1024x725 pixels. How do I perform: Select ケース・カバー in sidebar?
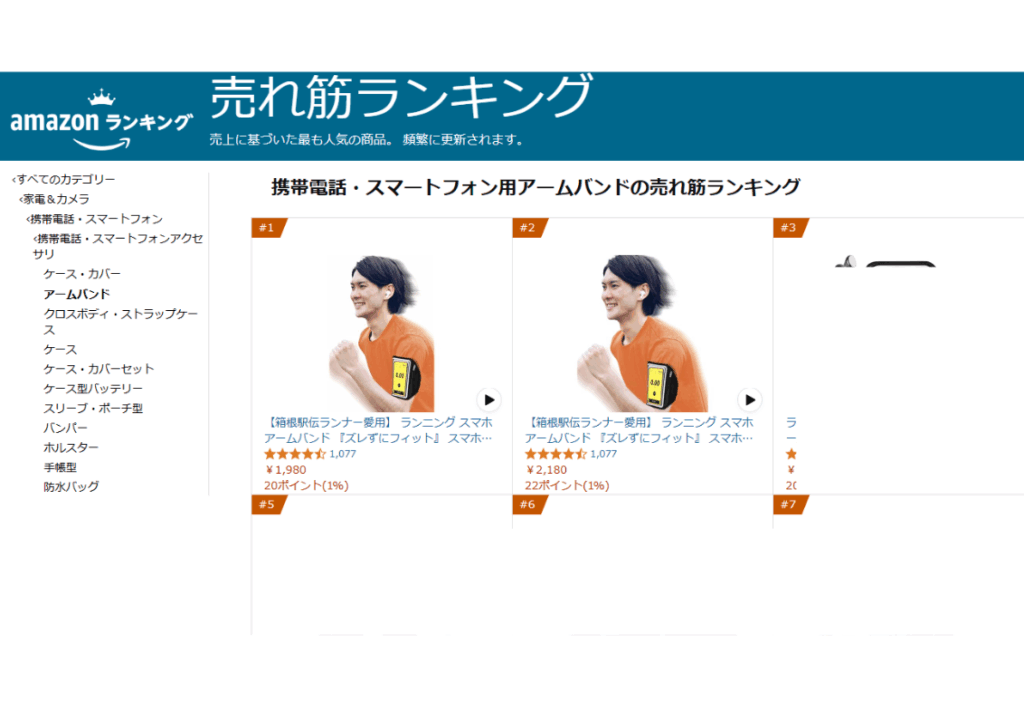(x=82, y=274)
